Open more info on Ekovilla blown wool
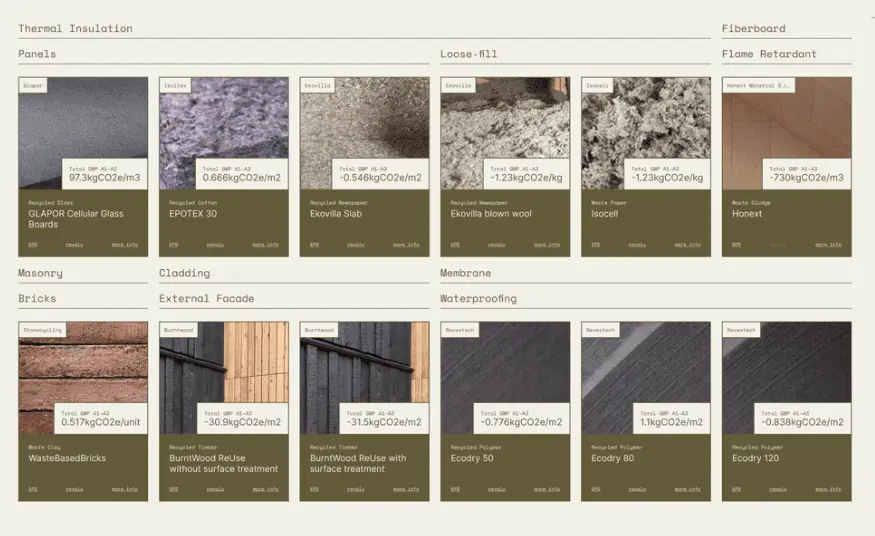Viewport: 875px width, 536px height. click(546, 245)
